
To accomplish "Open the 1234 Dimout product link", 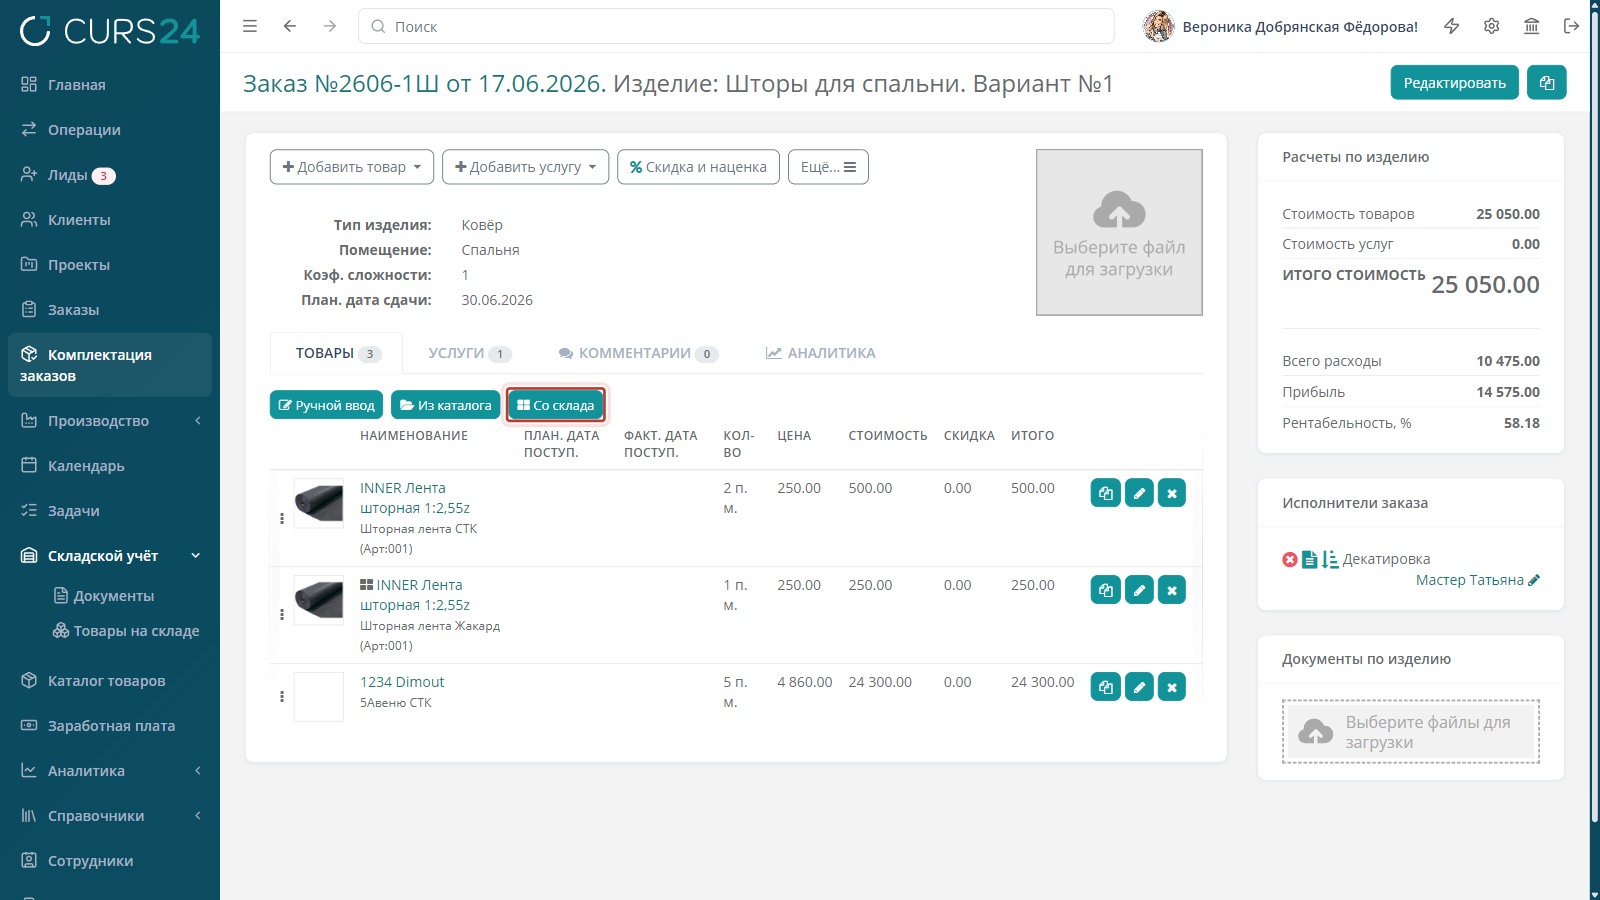I will (402, 682).
